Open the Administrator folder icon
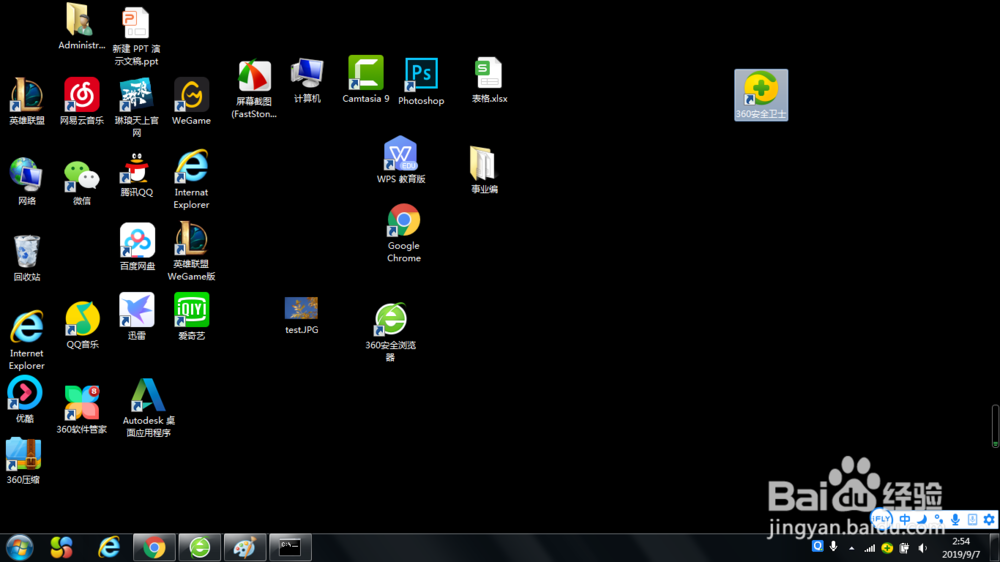This screenshot has height=562, width=1000. (x=81, y=27)
